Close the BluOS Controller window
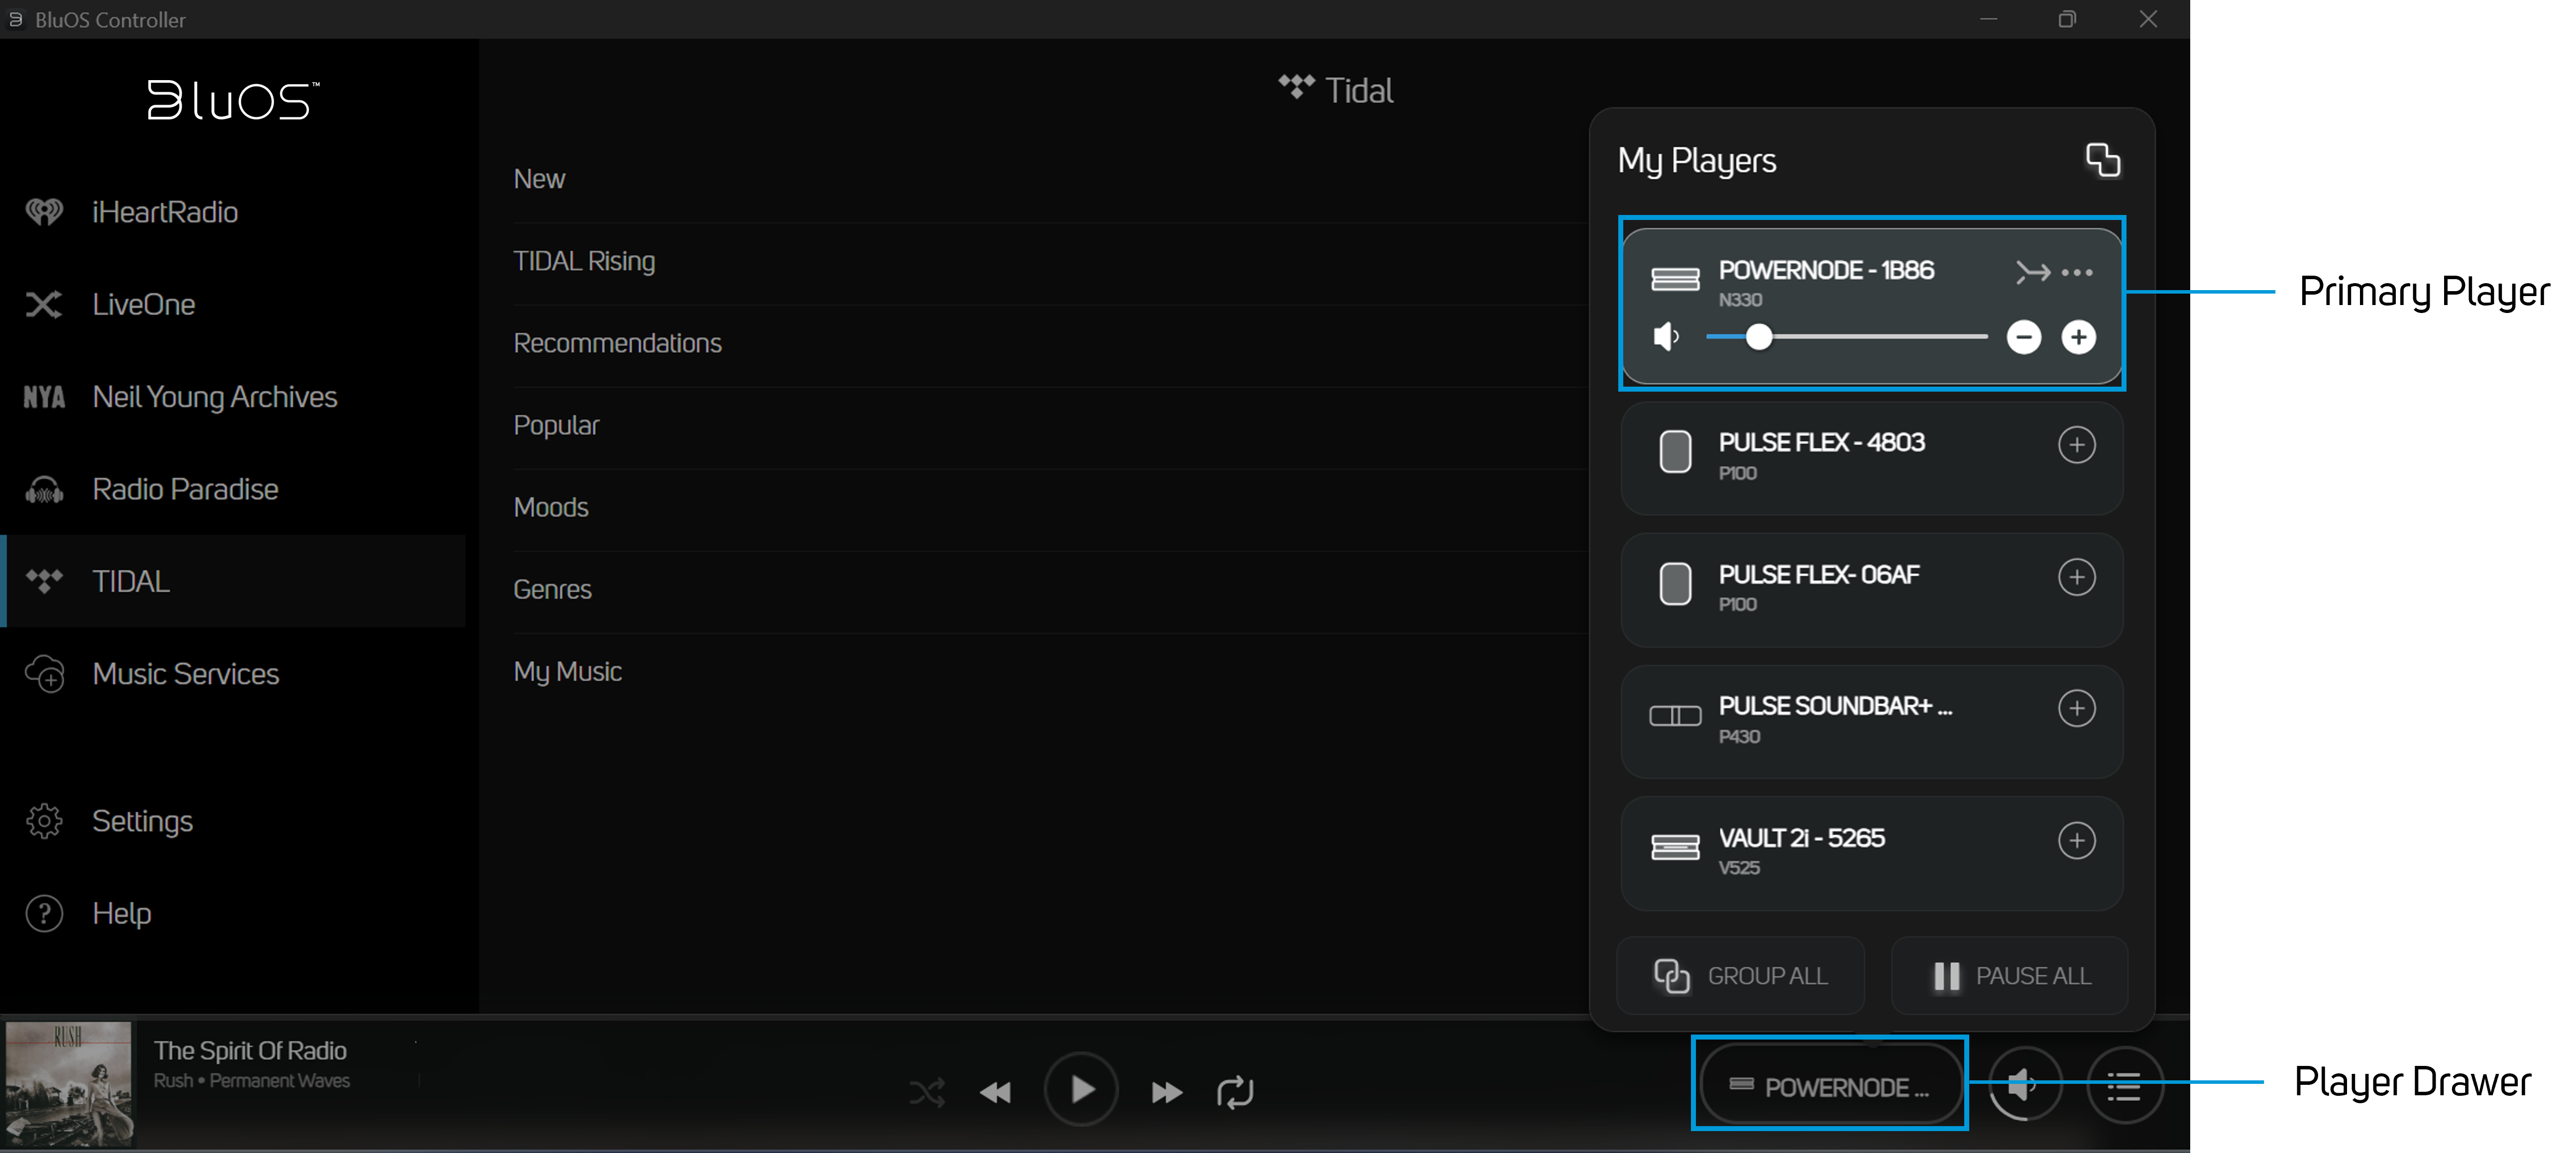The image size is (2576, 1153). (2148, 19)
